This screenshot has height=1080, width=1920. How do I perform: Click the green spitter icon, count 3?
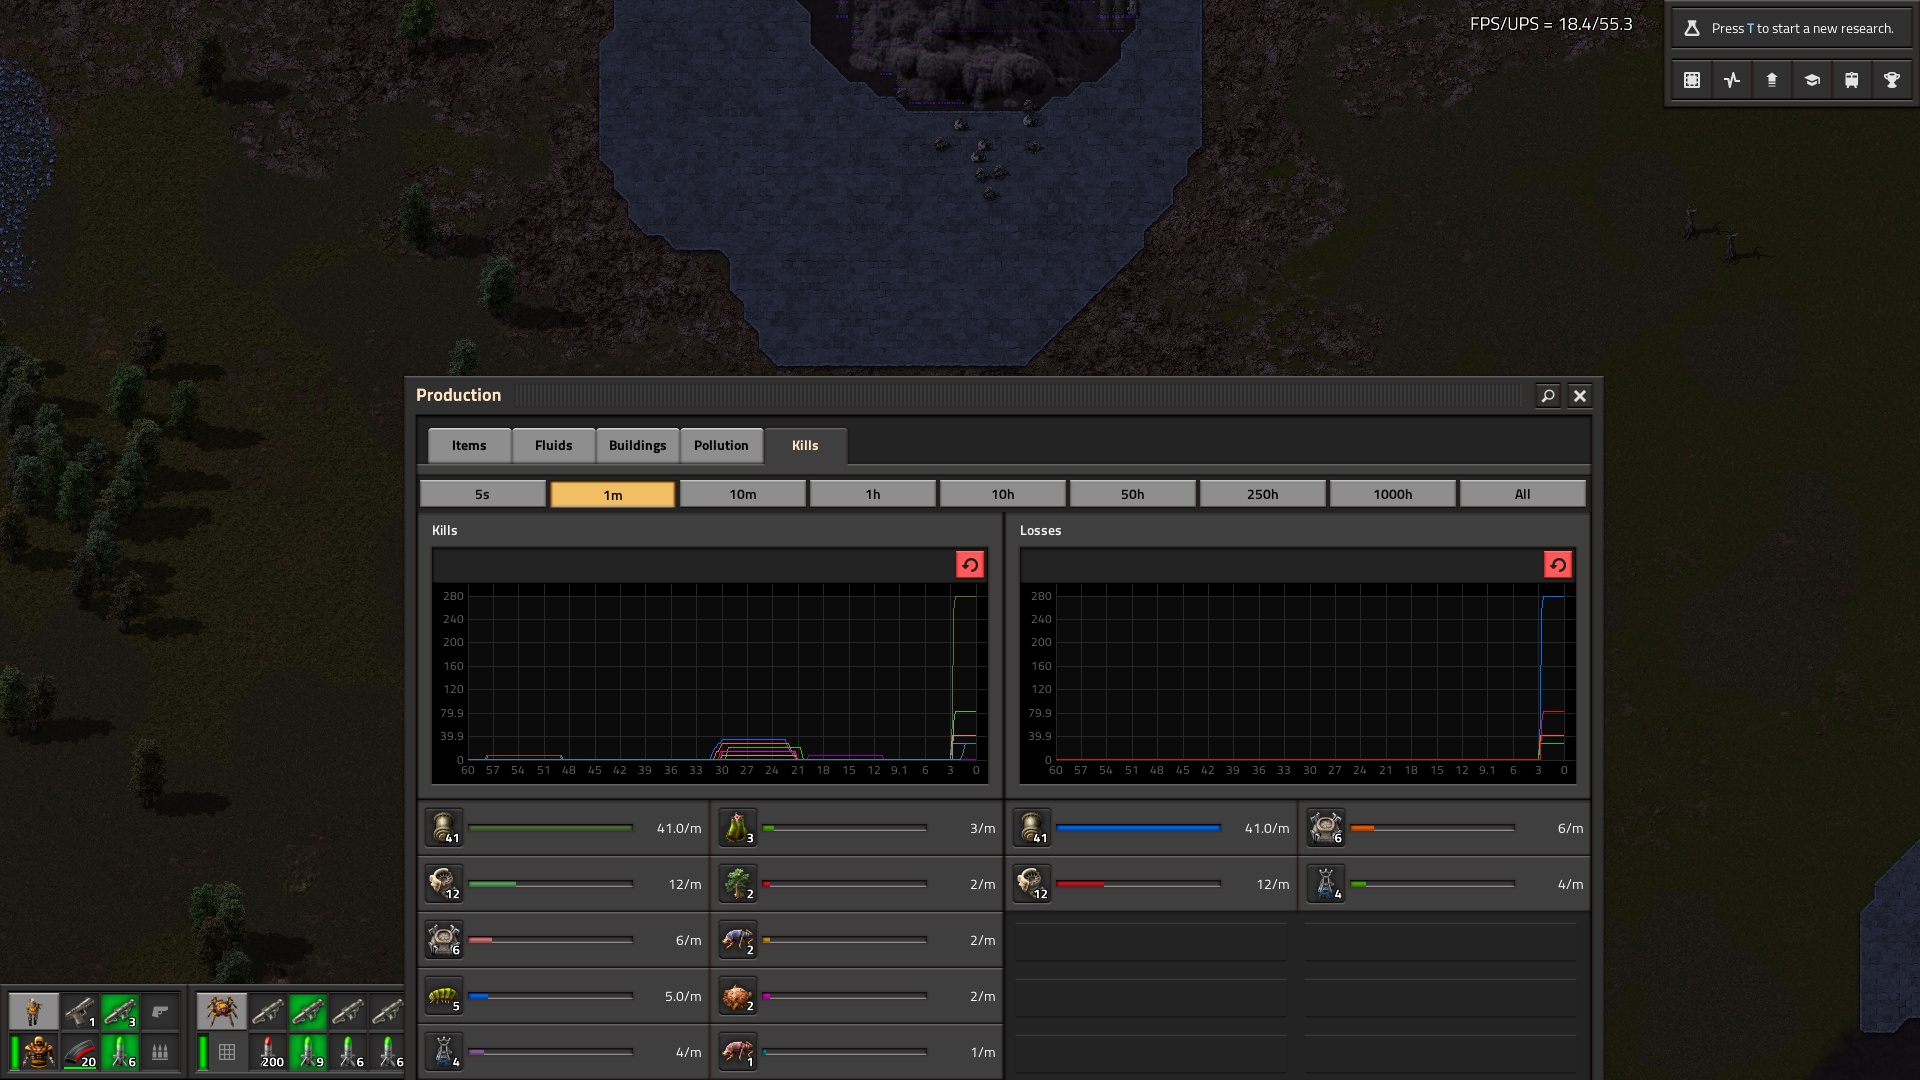point(738,828)
